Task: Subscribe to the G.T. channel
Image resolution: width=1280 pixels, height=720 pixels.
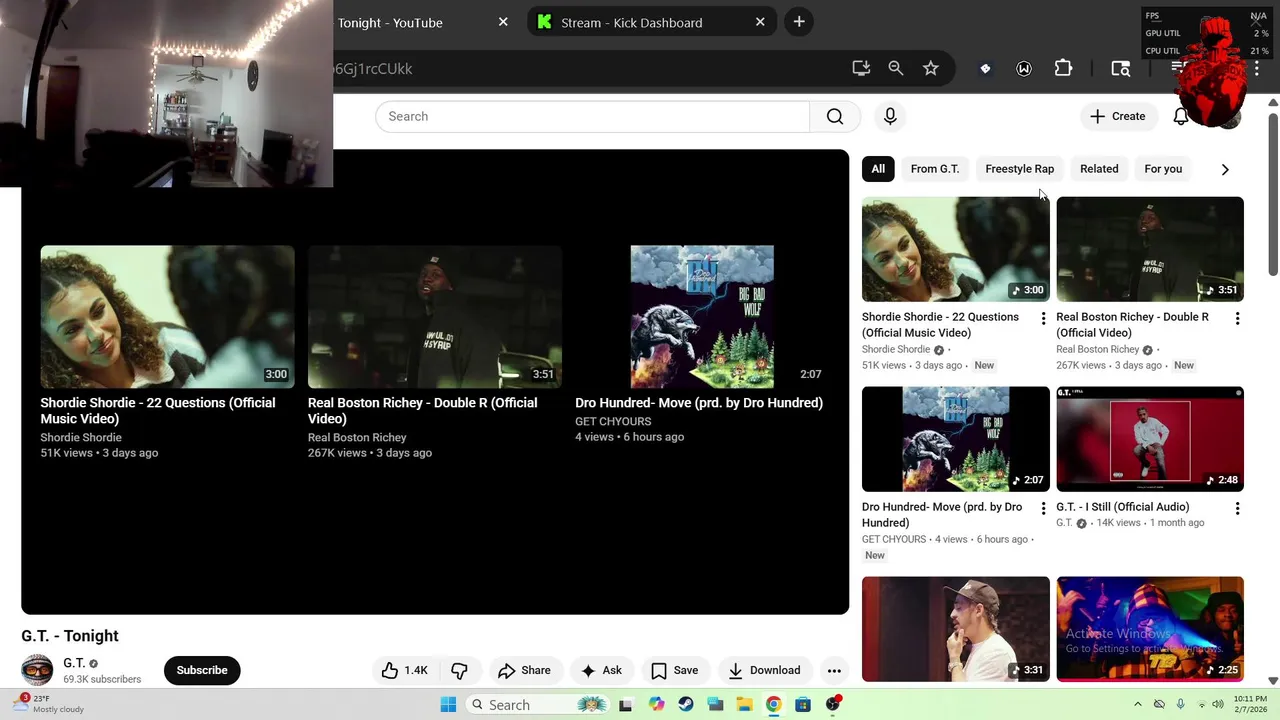Action: [202, 670]
